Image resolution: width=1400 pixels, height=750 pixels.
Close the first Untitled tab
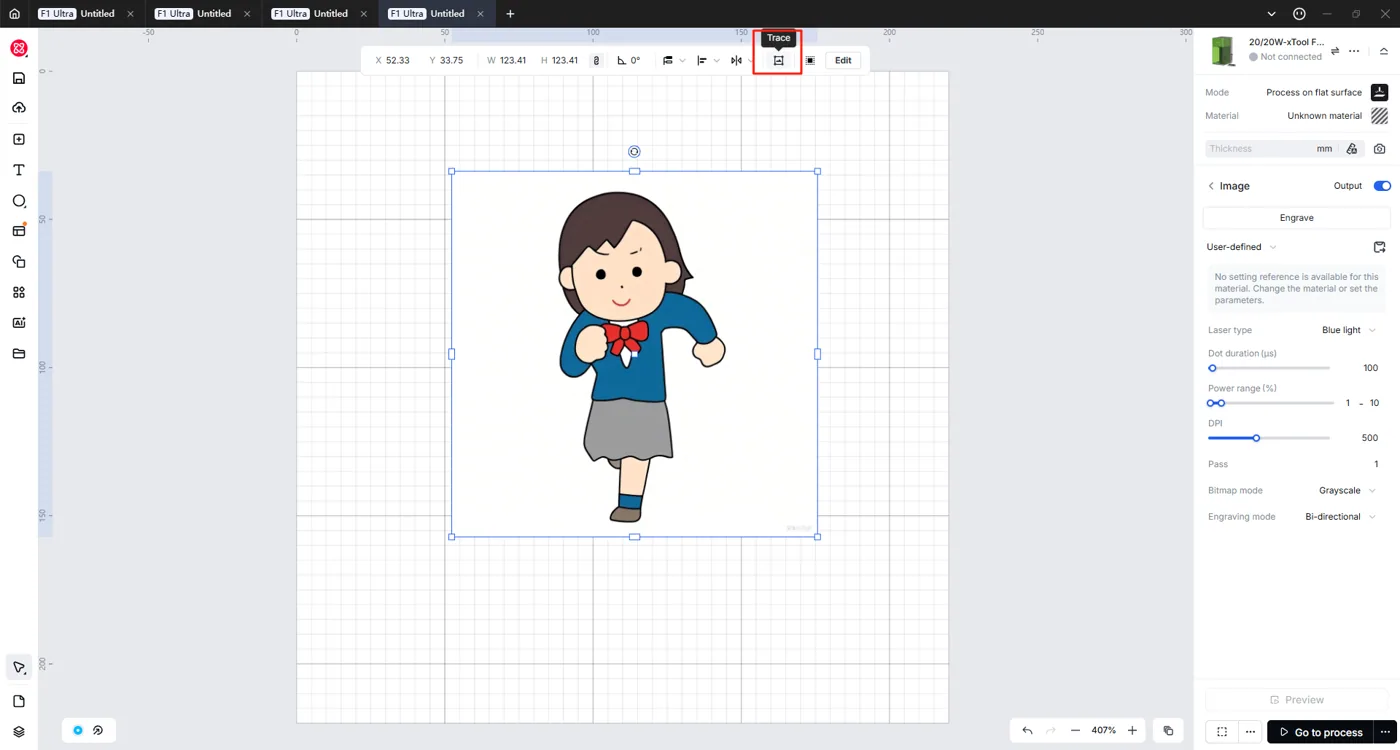130,14
